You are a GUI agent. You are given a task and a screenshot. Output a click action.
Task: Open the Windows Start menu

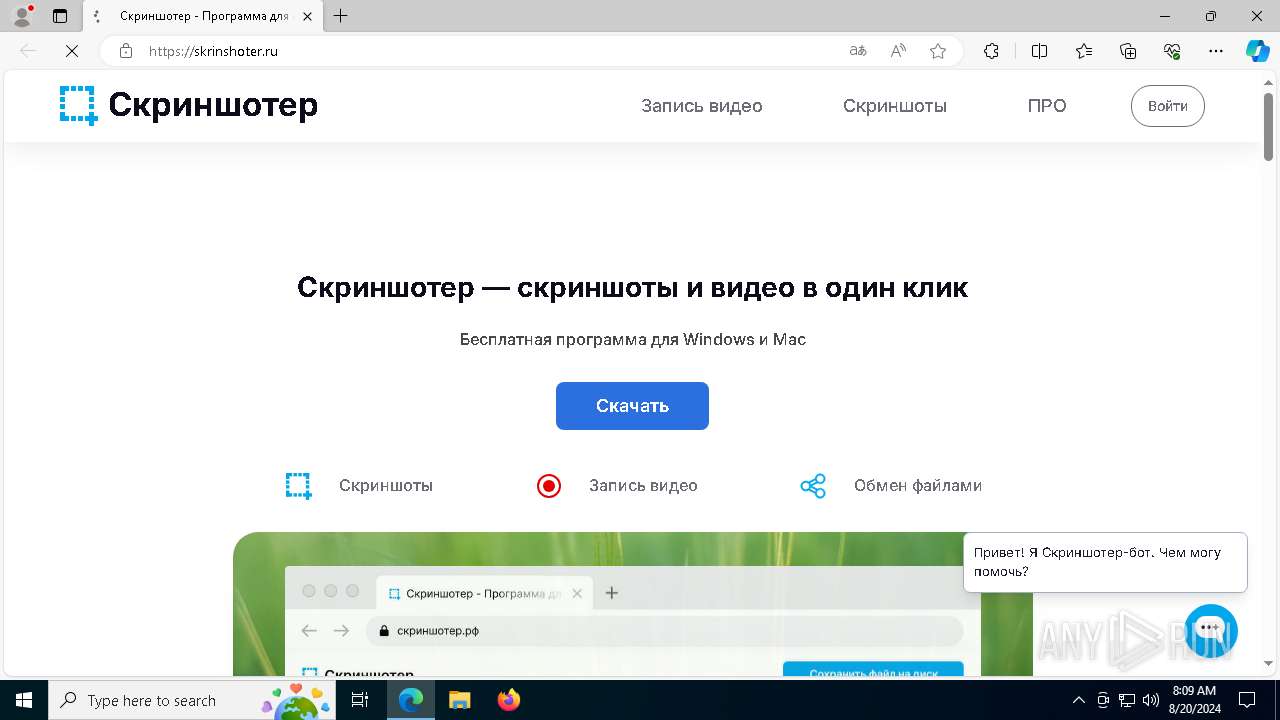pyautogui.click(x=24, y=700)
